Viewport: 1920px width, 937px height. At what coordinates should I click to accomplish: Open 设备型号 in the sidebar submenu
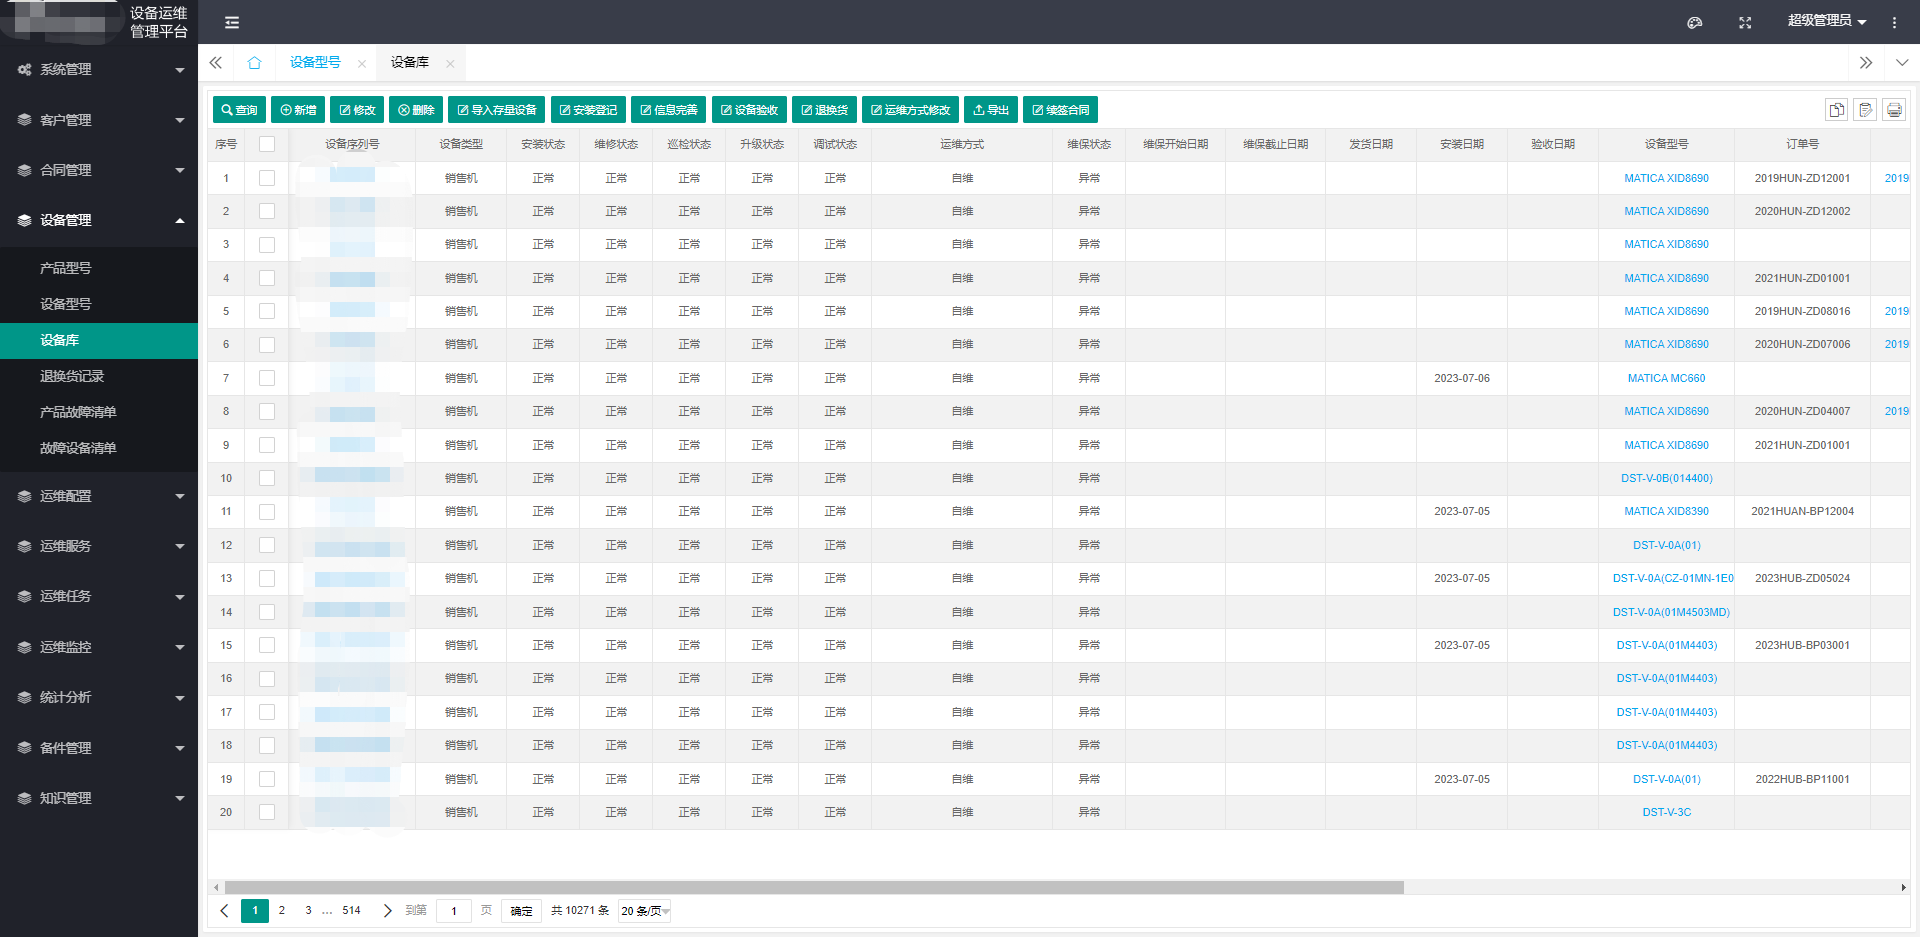(x=99, y=304)
